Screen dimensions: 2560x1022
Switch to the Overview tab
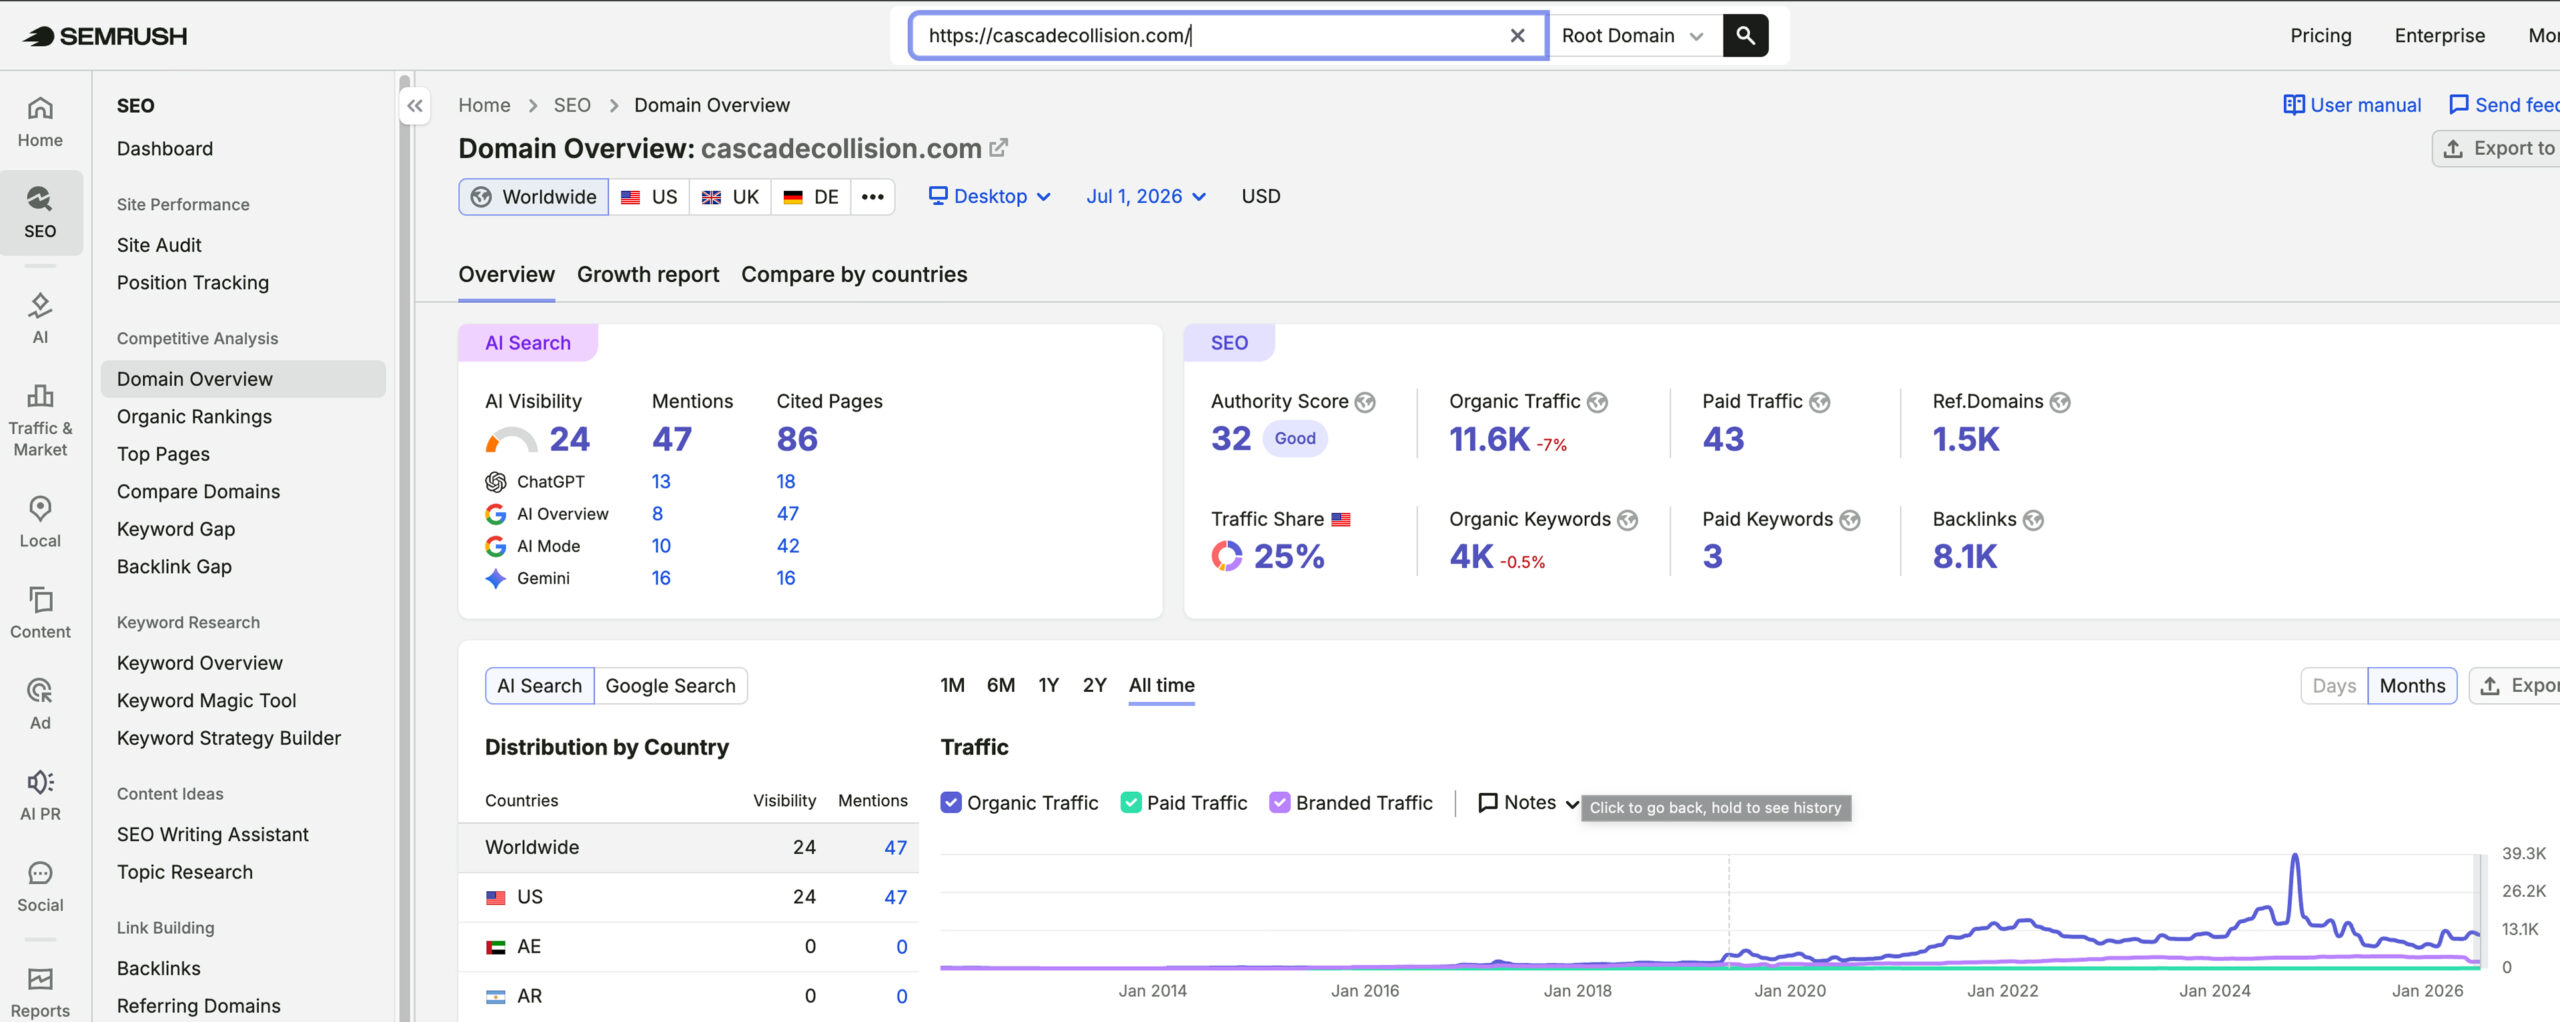coord(506,275)
